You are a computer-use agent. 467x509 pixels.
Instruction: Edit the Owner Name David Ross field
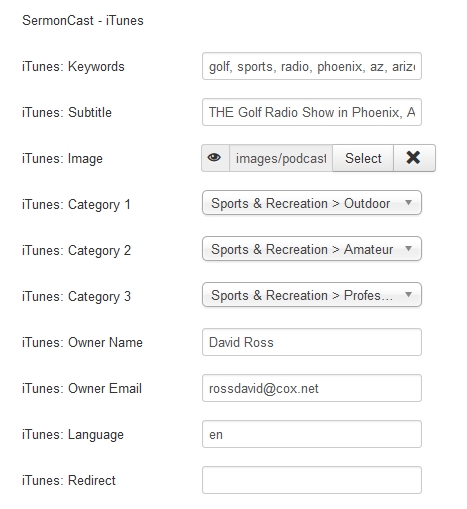pos(312,342)
